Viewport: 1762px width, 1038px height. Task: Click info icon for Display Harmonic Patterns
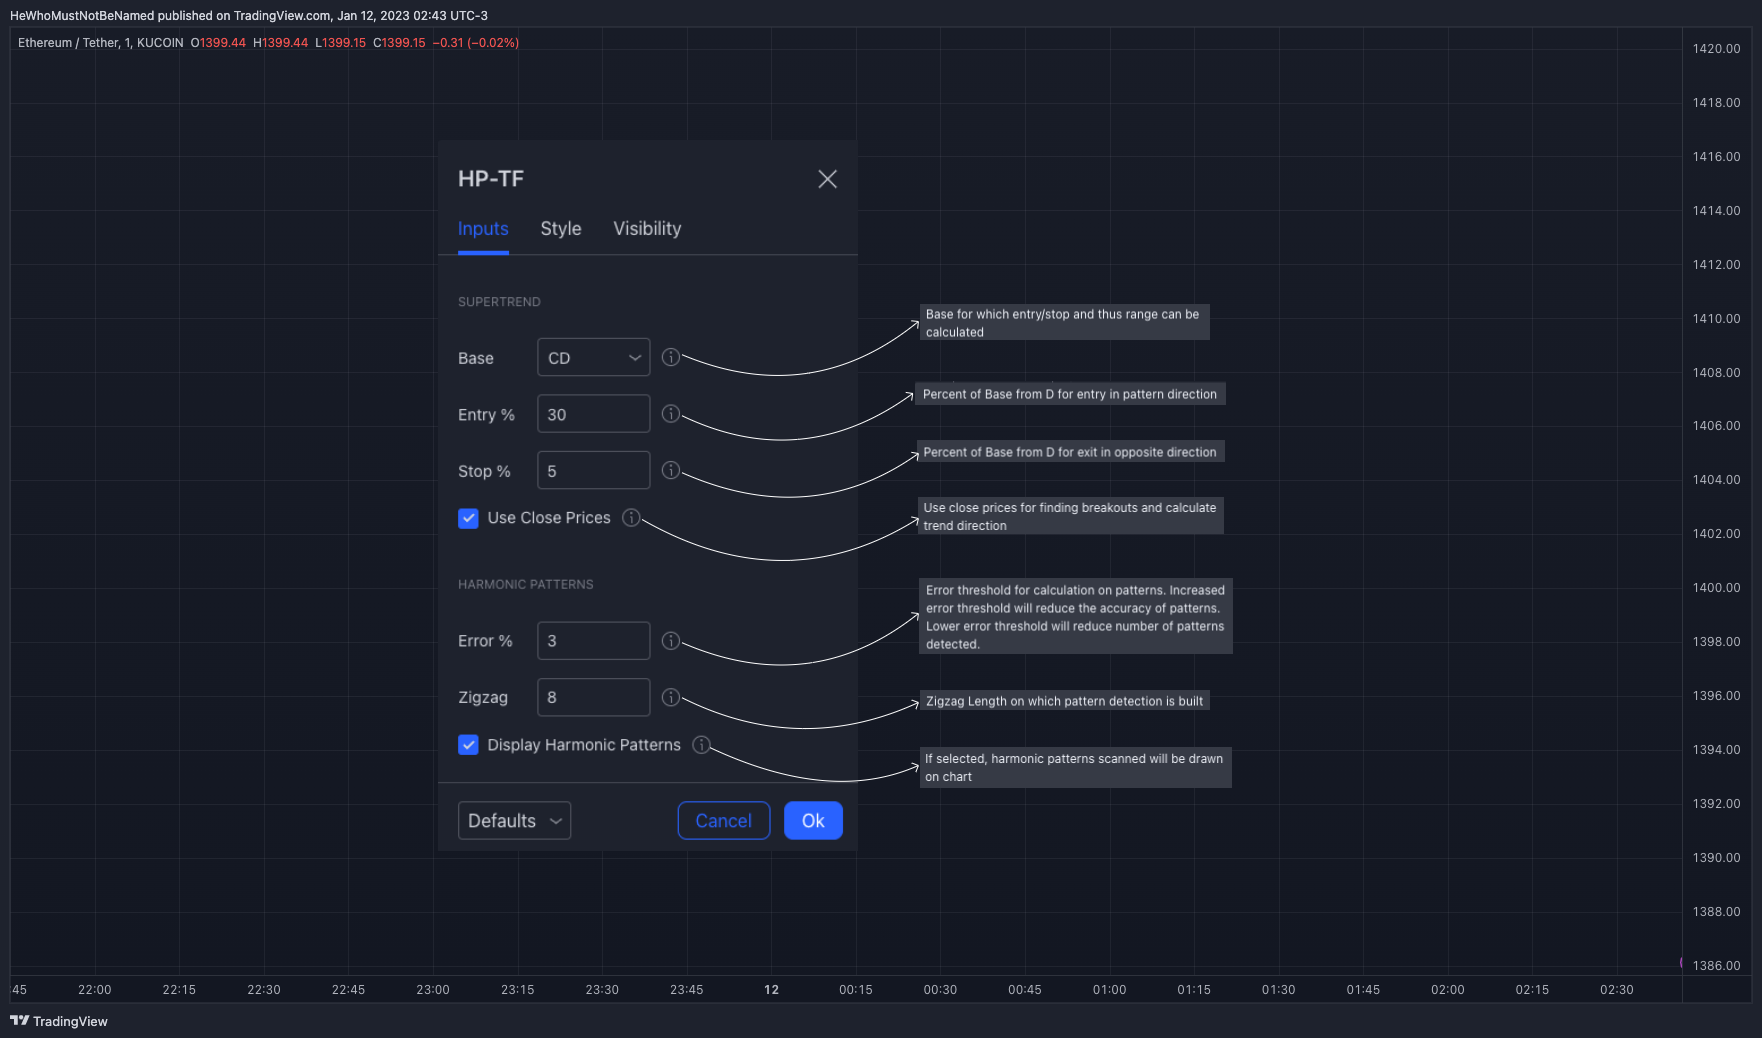[701, 744]
